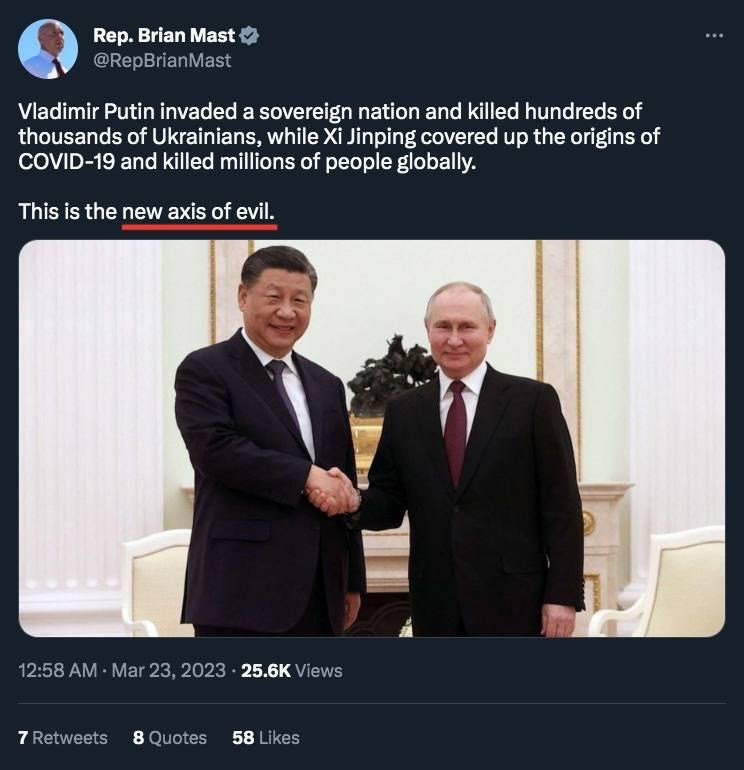The width and height of the screenshot is (744, 770).
Task: Open the 8 Quotes list
Action: point(169,738)
